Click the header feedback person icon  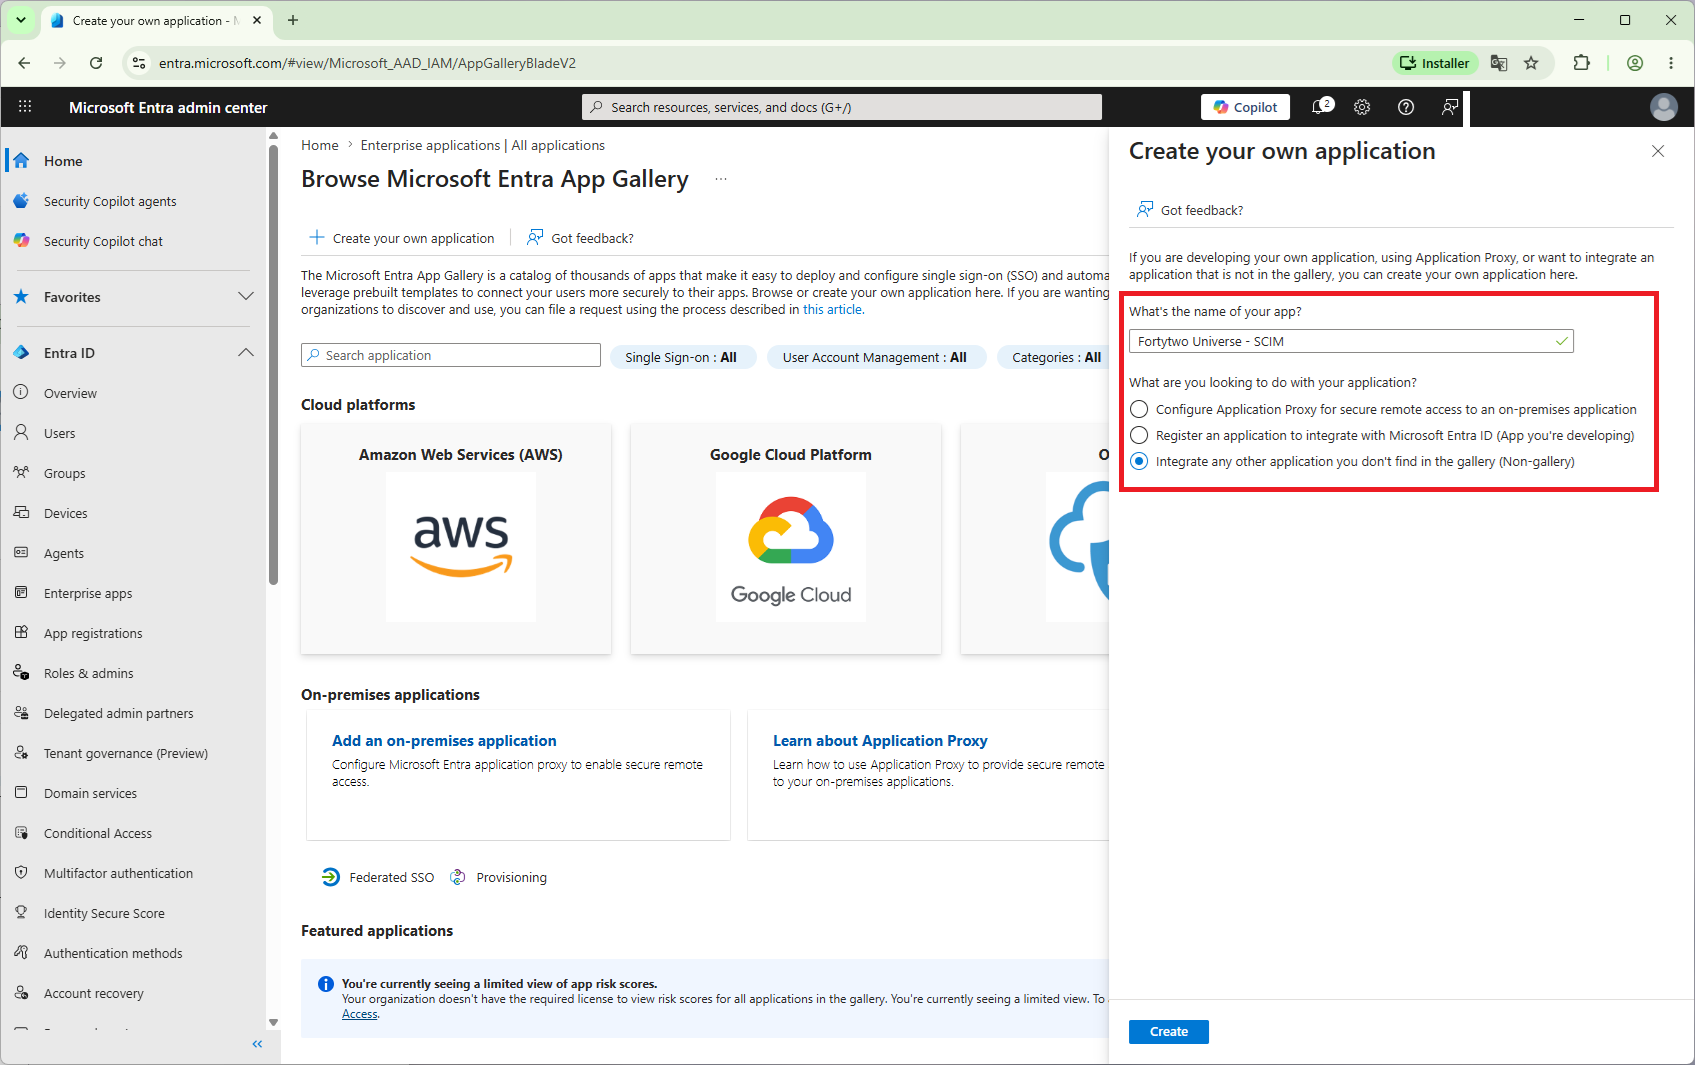1450,107
